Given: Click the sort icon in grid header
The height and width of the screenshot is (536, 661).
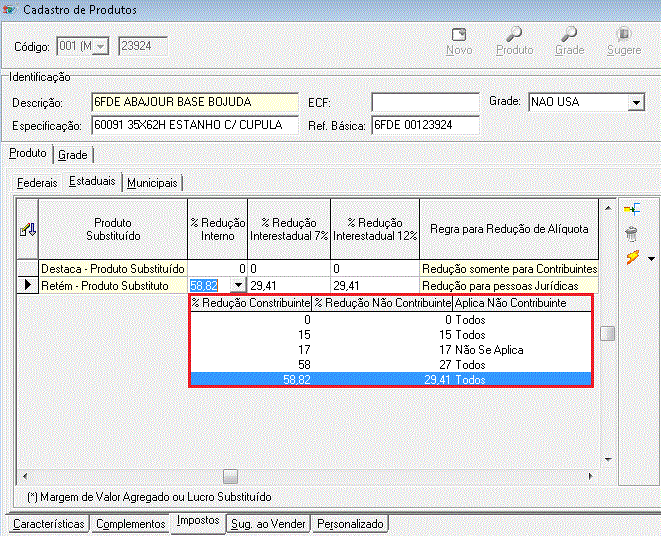Looking at the screenshot, I should pos(28,229).
